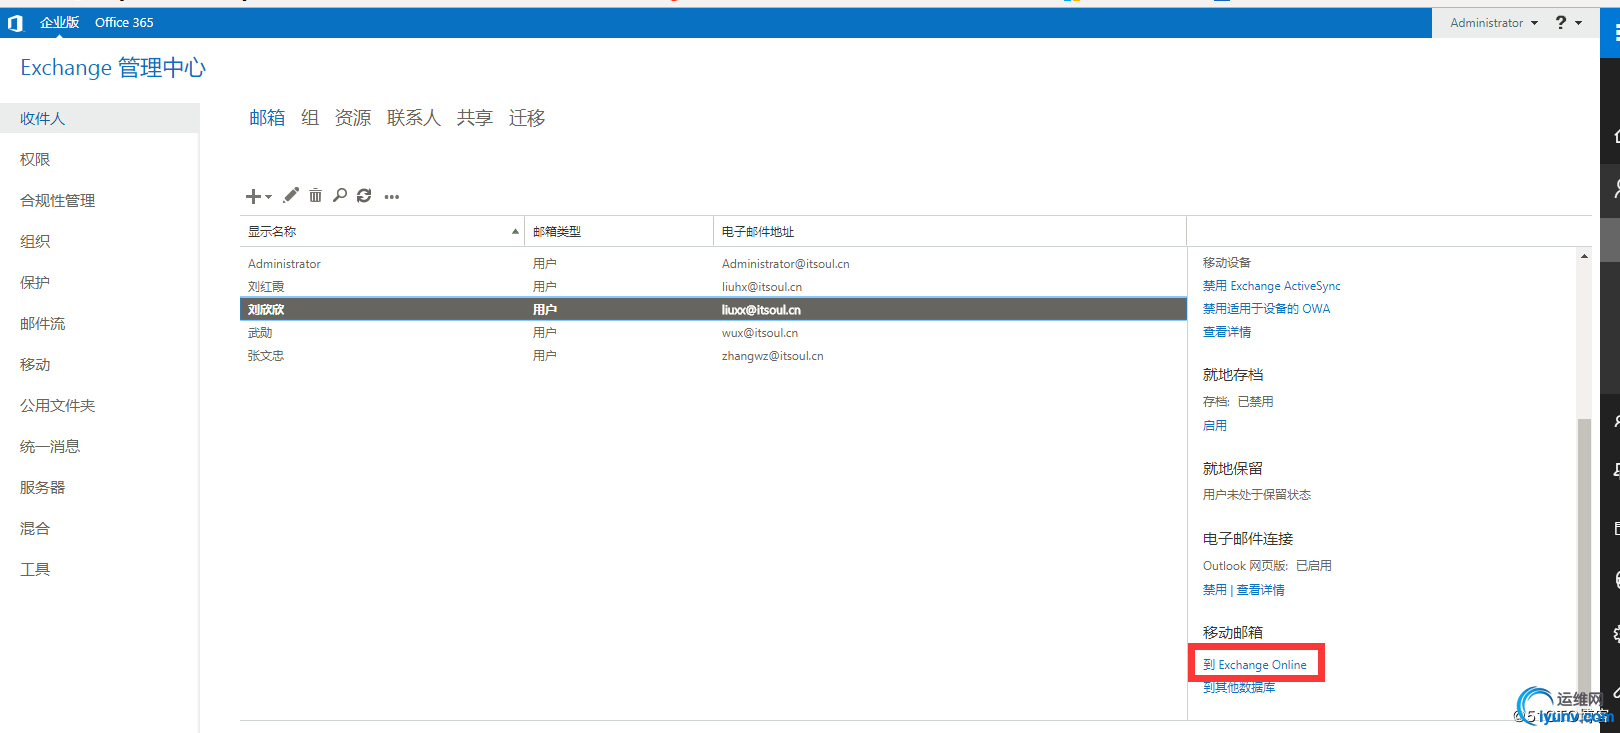The image size is (1620, 733).
Task: Click the 电子邮件地址 column header
Action: 950,231
